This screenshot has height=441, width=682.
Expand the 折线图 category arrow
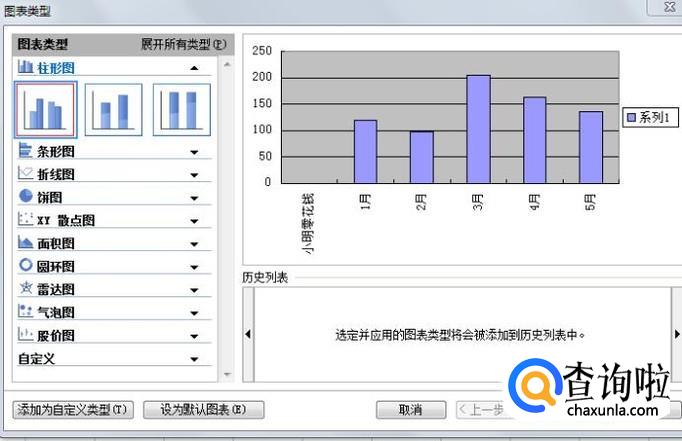tap(194, 175)
